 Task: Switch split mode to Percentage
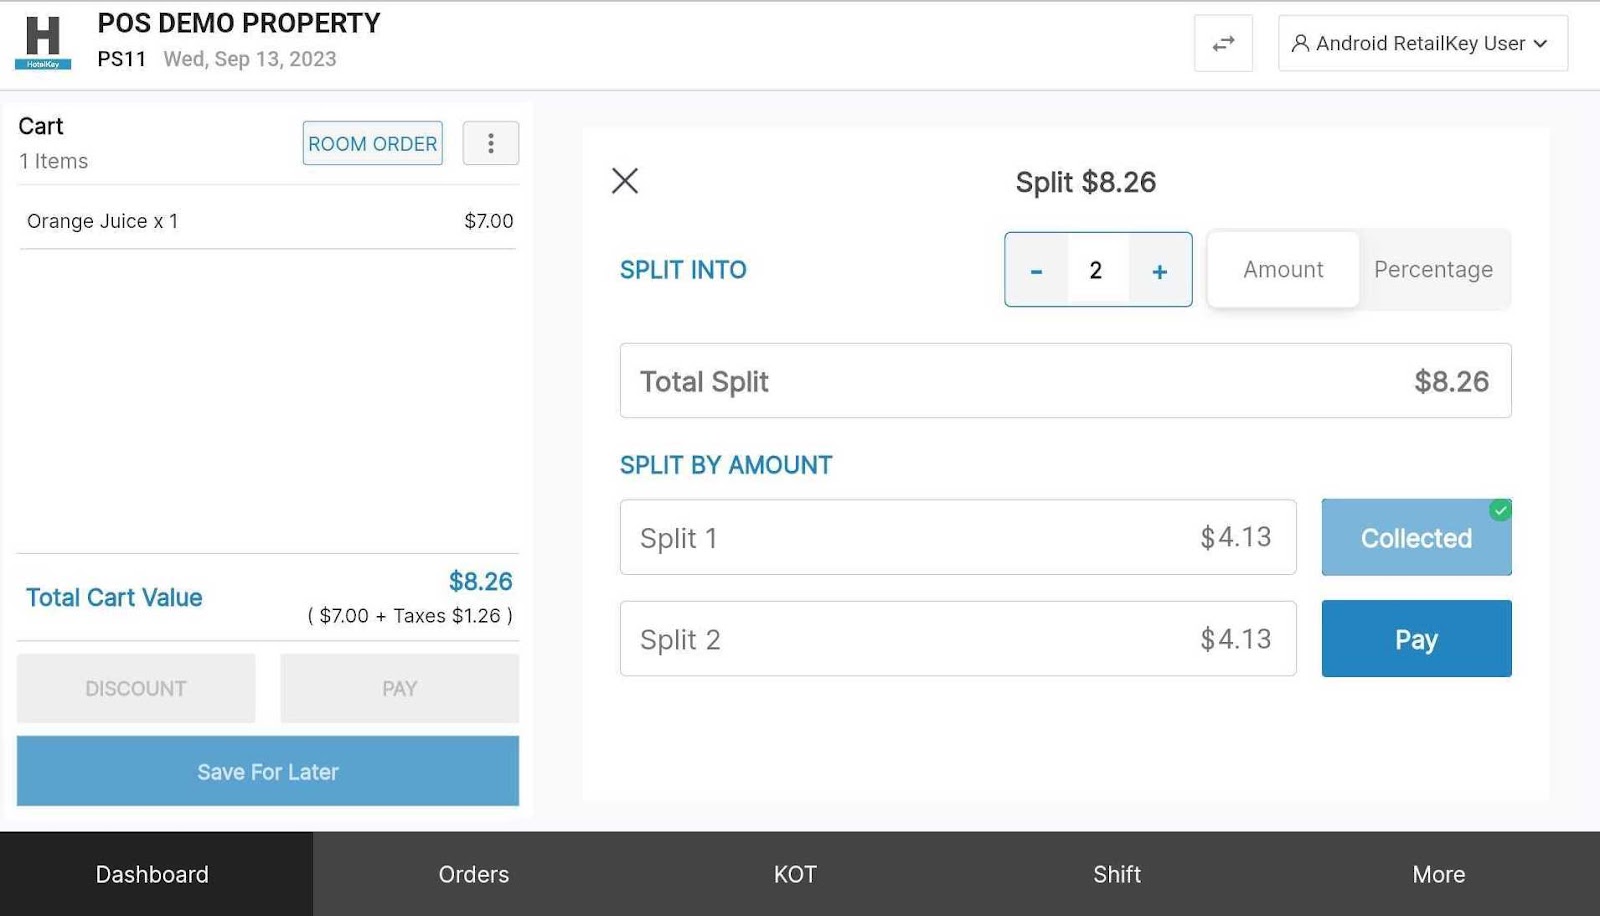pos(1433,270)
